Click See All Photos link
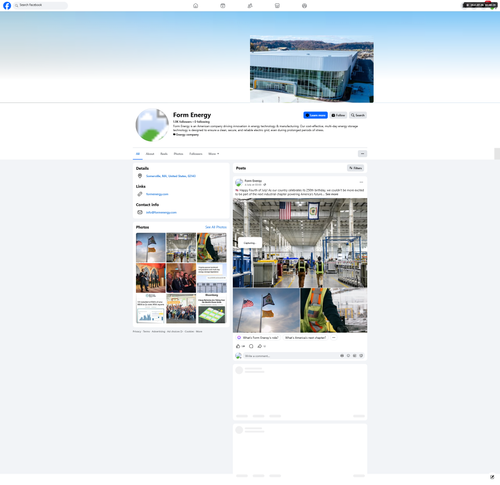The height and width of the screenshot is (485, 500). pos(216,227)
